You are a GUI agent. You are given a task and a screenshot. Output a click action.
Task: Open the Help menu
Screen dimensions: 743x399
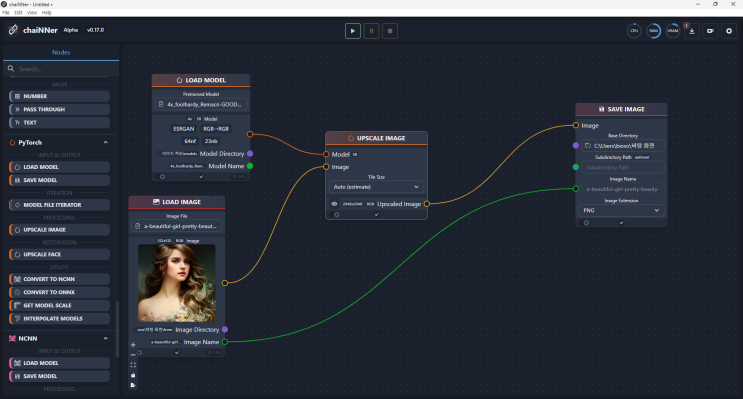click(46, 13)
